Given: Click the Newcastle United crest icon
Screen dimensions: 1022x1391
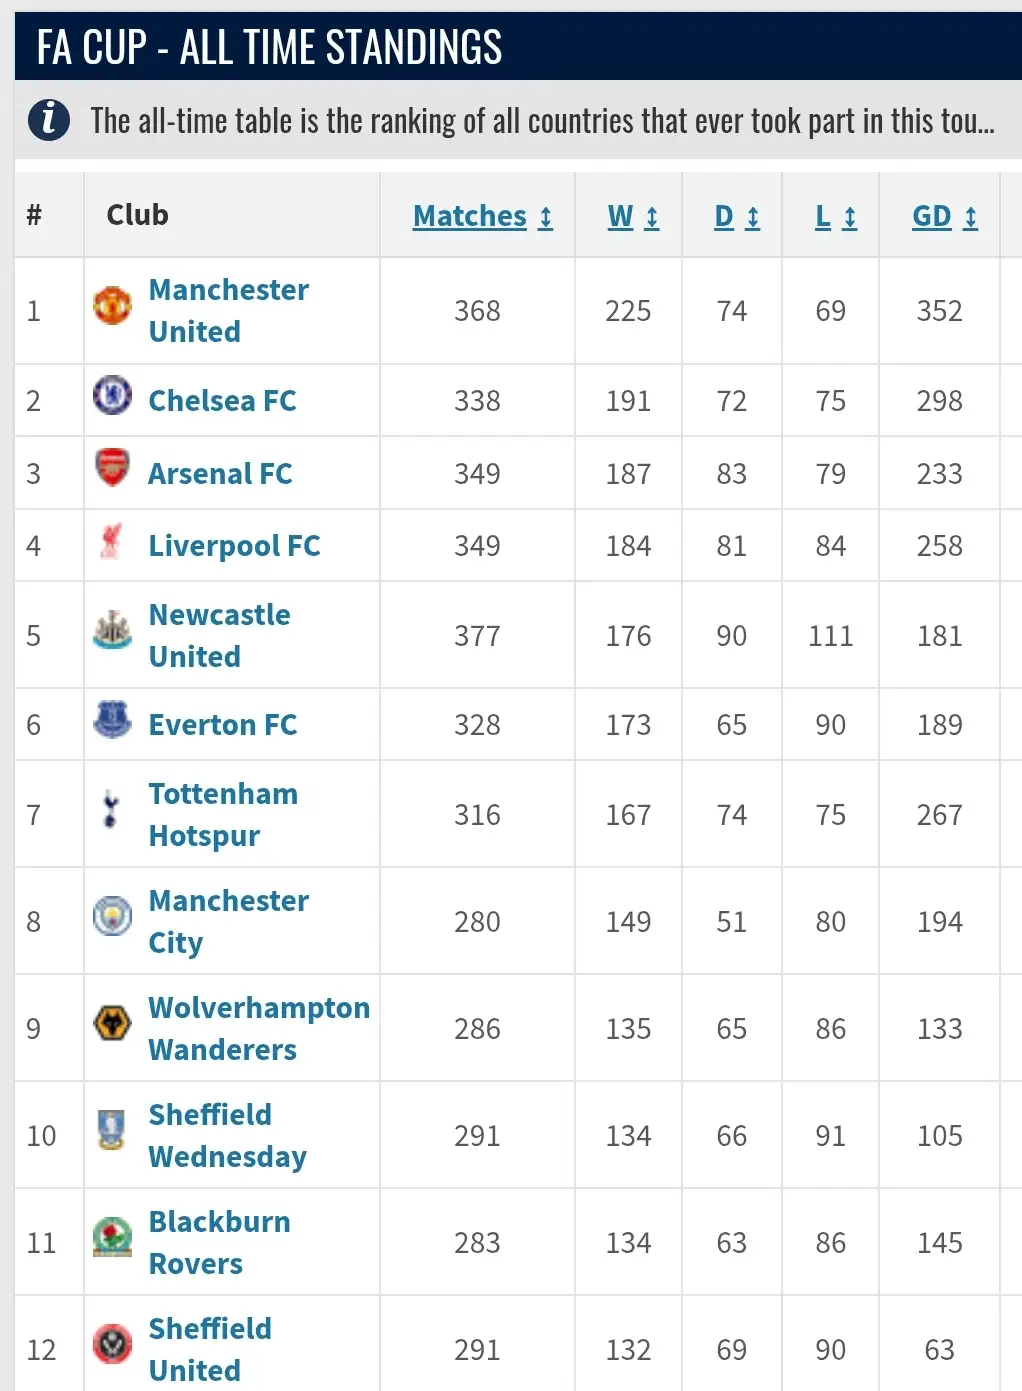Looking at the screenshot, I should [x=112, y=630].
